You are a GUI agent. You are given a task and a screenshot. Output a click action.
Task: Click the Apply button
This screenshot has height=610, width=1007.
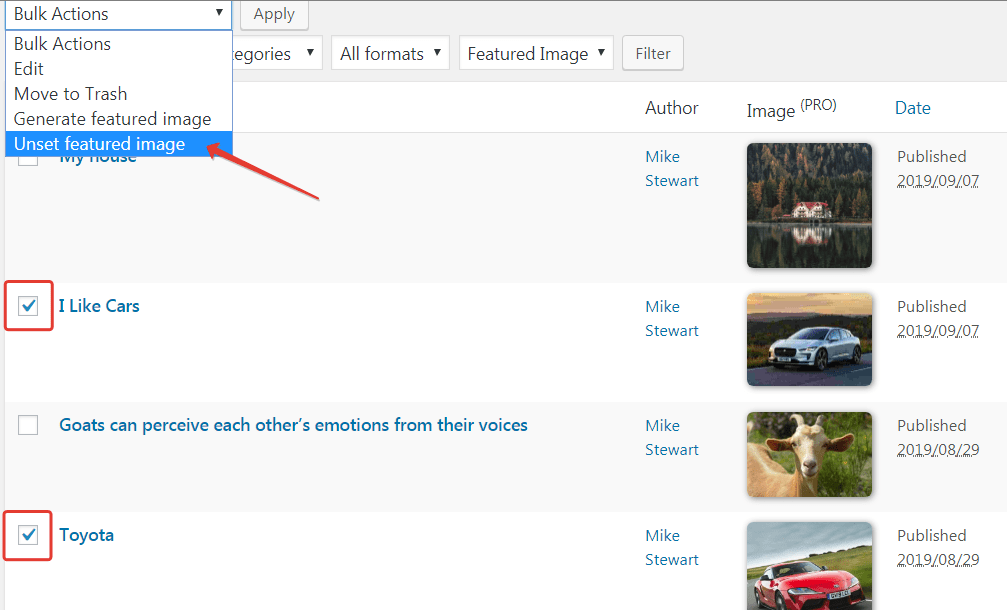click(x=274, y=14)
